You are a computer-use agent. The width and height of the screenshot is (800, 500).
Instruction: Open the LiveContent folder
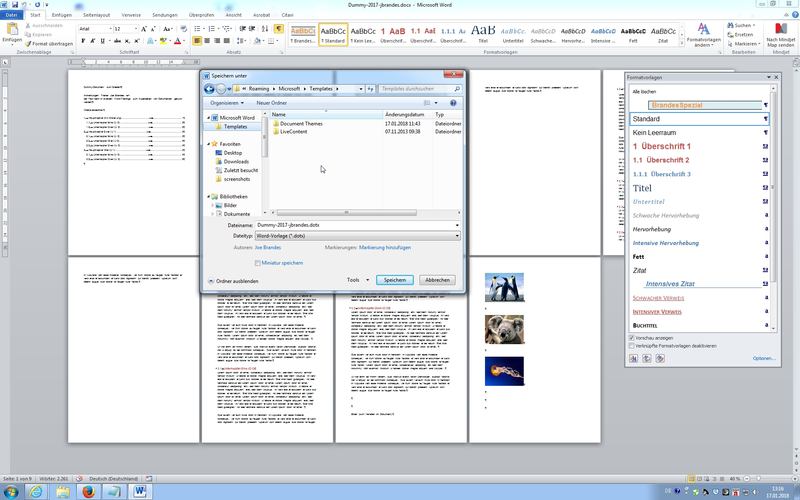(294, 132)
